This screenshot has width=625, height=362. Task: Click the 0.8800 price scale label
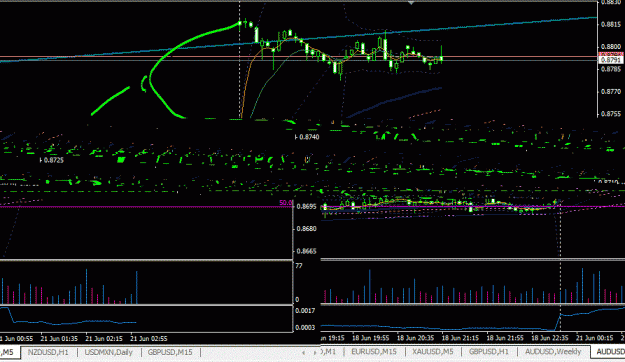tap(611, 47)
